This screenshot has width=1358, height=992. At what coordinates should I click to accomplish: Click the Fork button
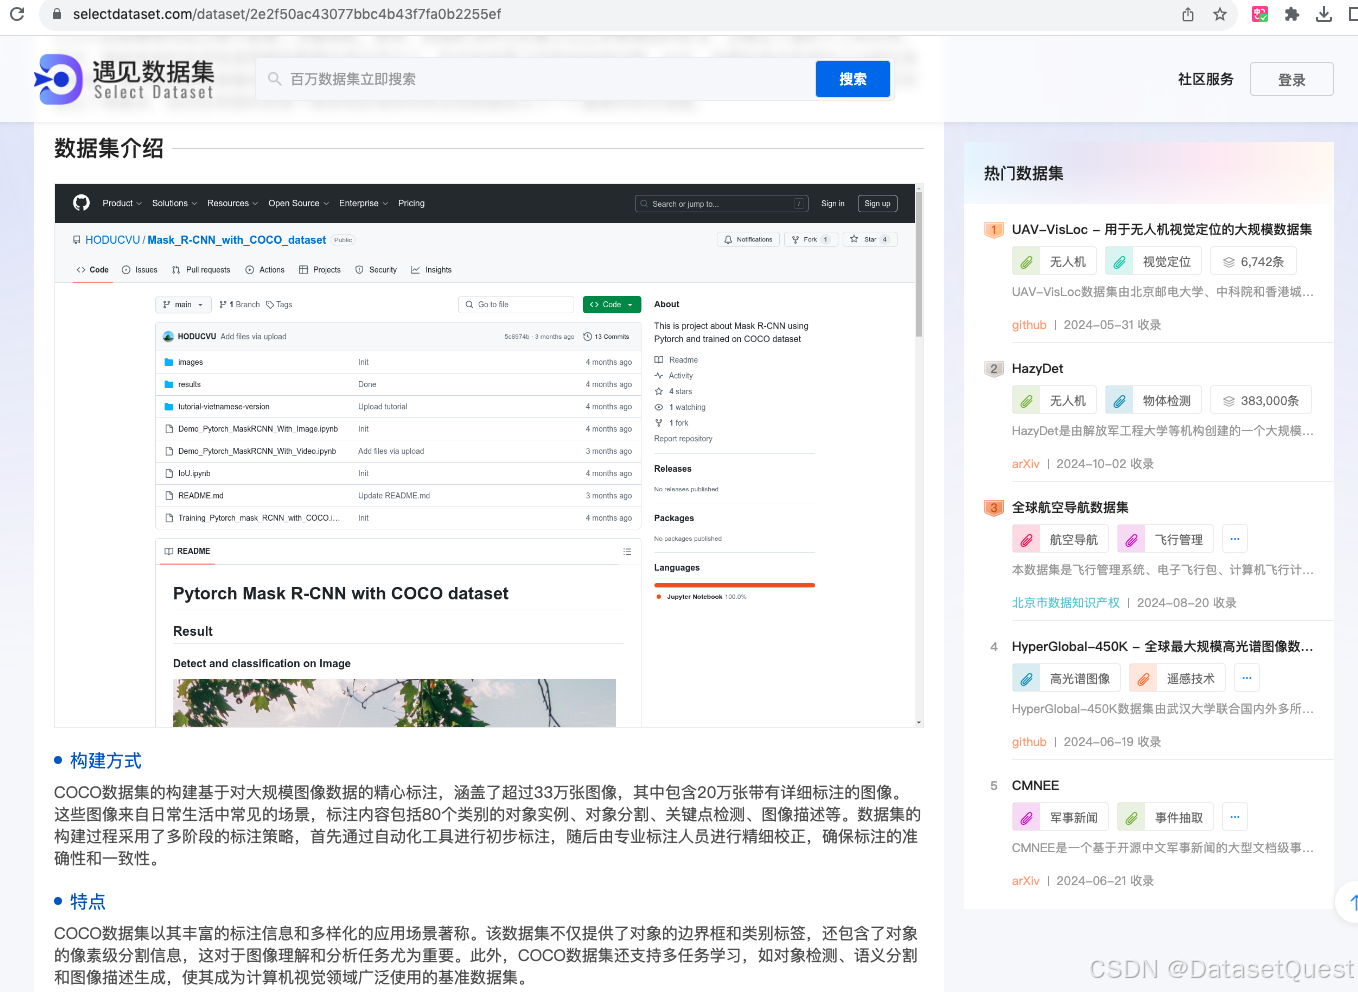[x=809, y=239]
